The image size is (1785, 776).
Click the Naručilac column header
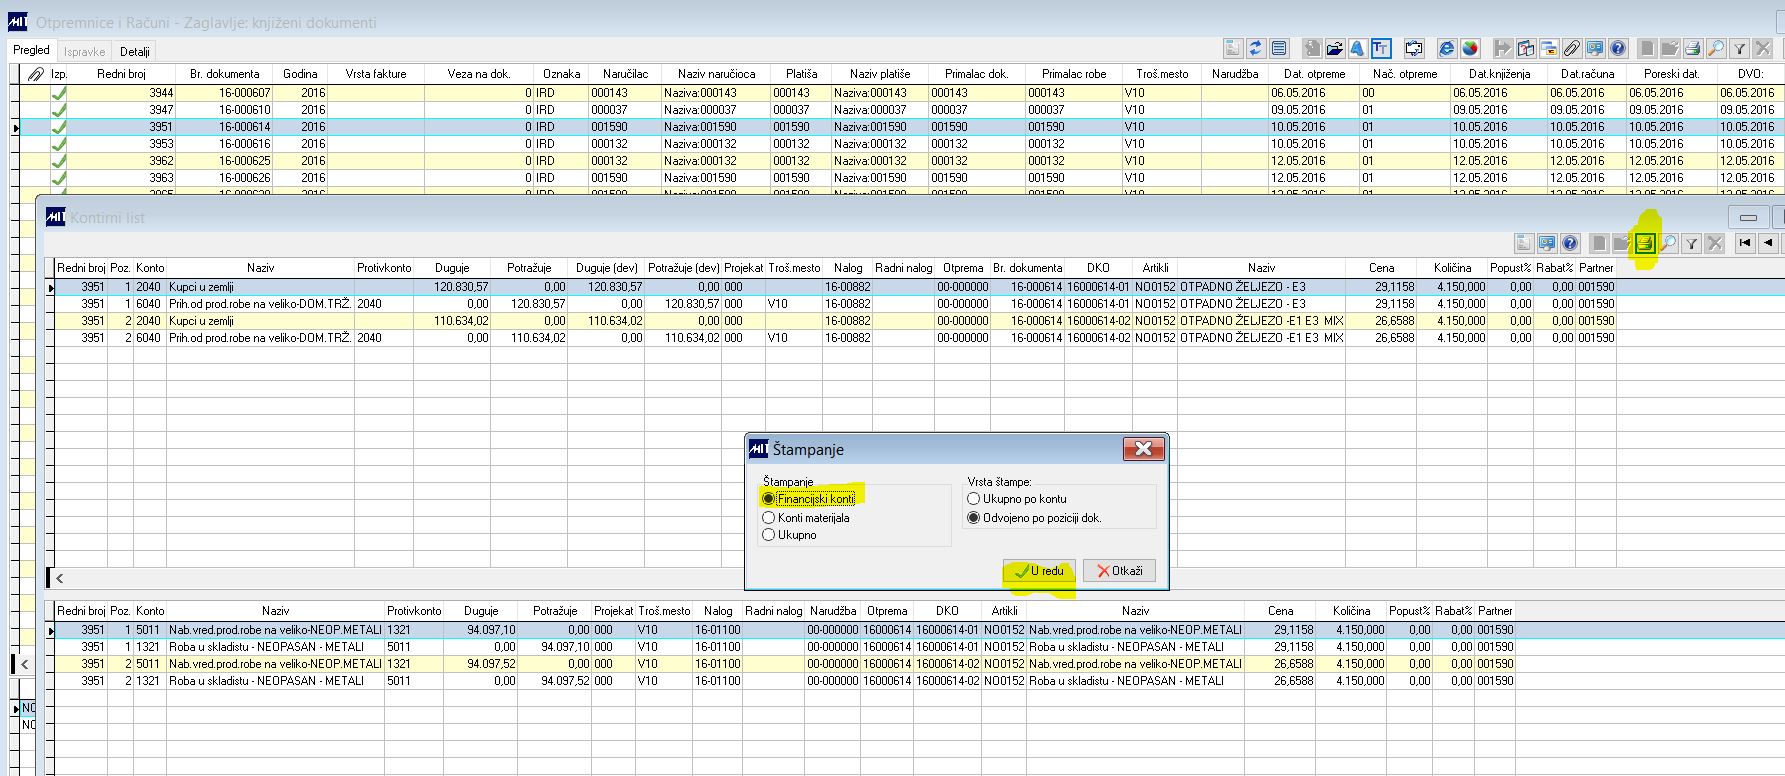(625, 74)
